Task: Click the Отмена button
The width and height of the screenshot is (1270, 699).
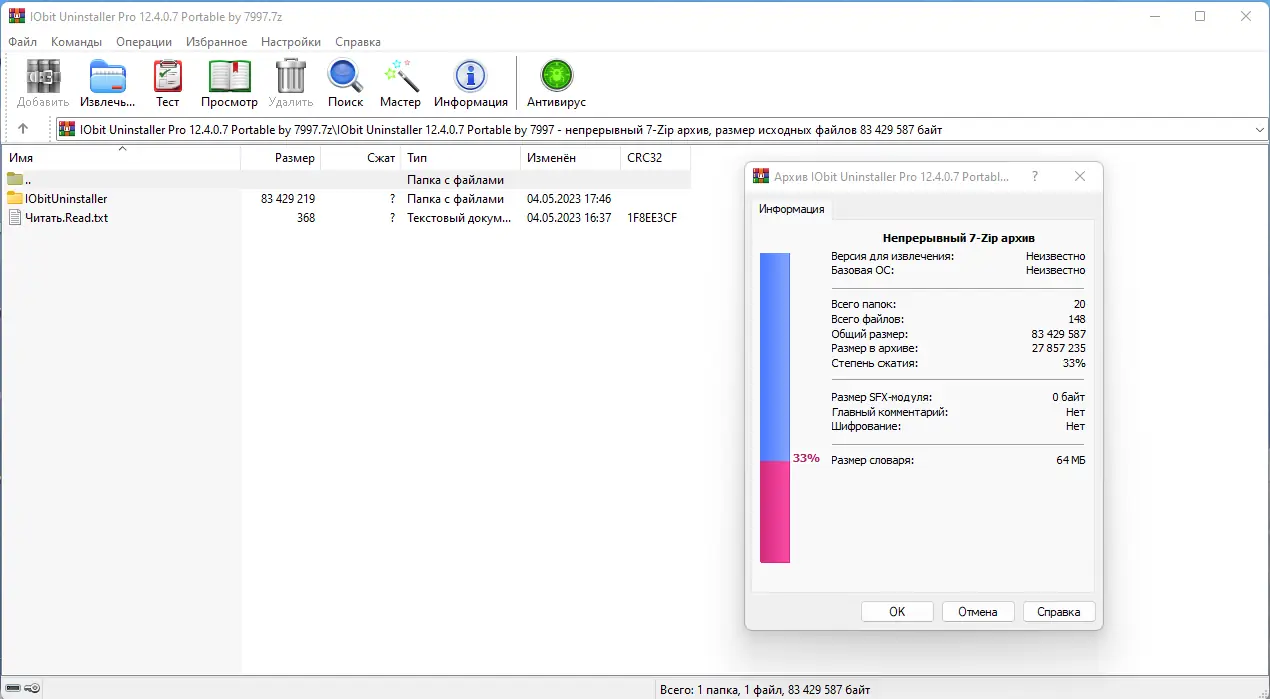Action: point(978,612)
